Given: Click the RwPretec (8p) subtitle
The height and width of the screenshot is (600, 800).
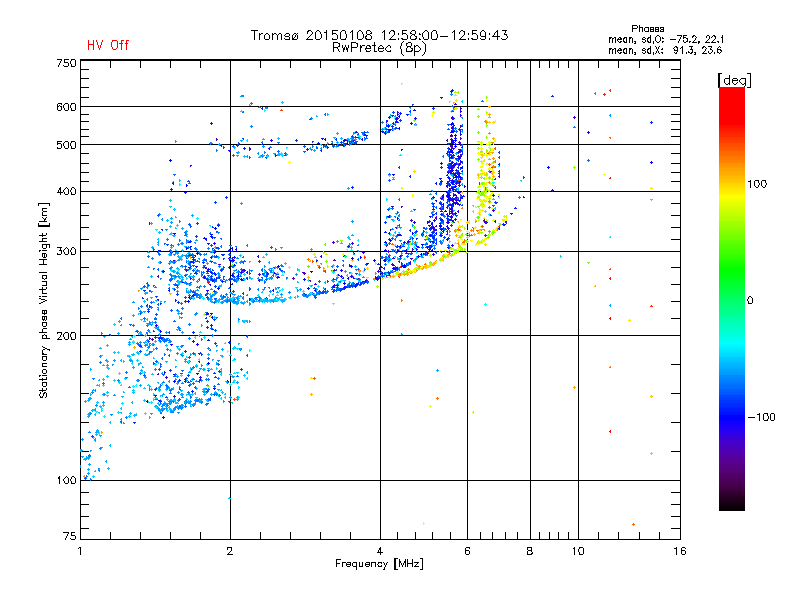Looking at the screenshot, I should (x=379, y=47).
